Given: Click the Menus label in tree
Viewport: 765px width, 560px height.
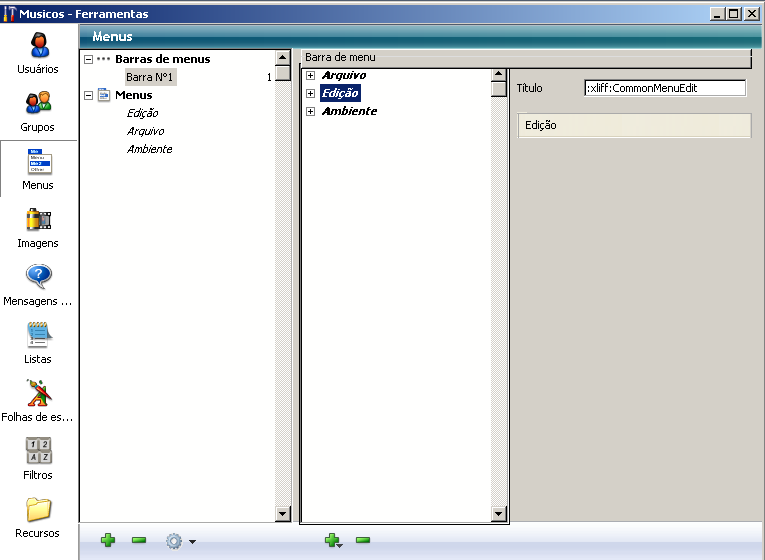Looking at the screenshot, I should [x=134, y=95].
